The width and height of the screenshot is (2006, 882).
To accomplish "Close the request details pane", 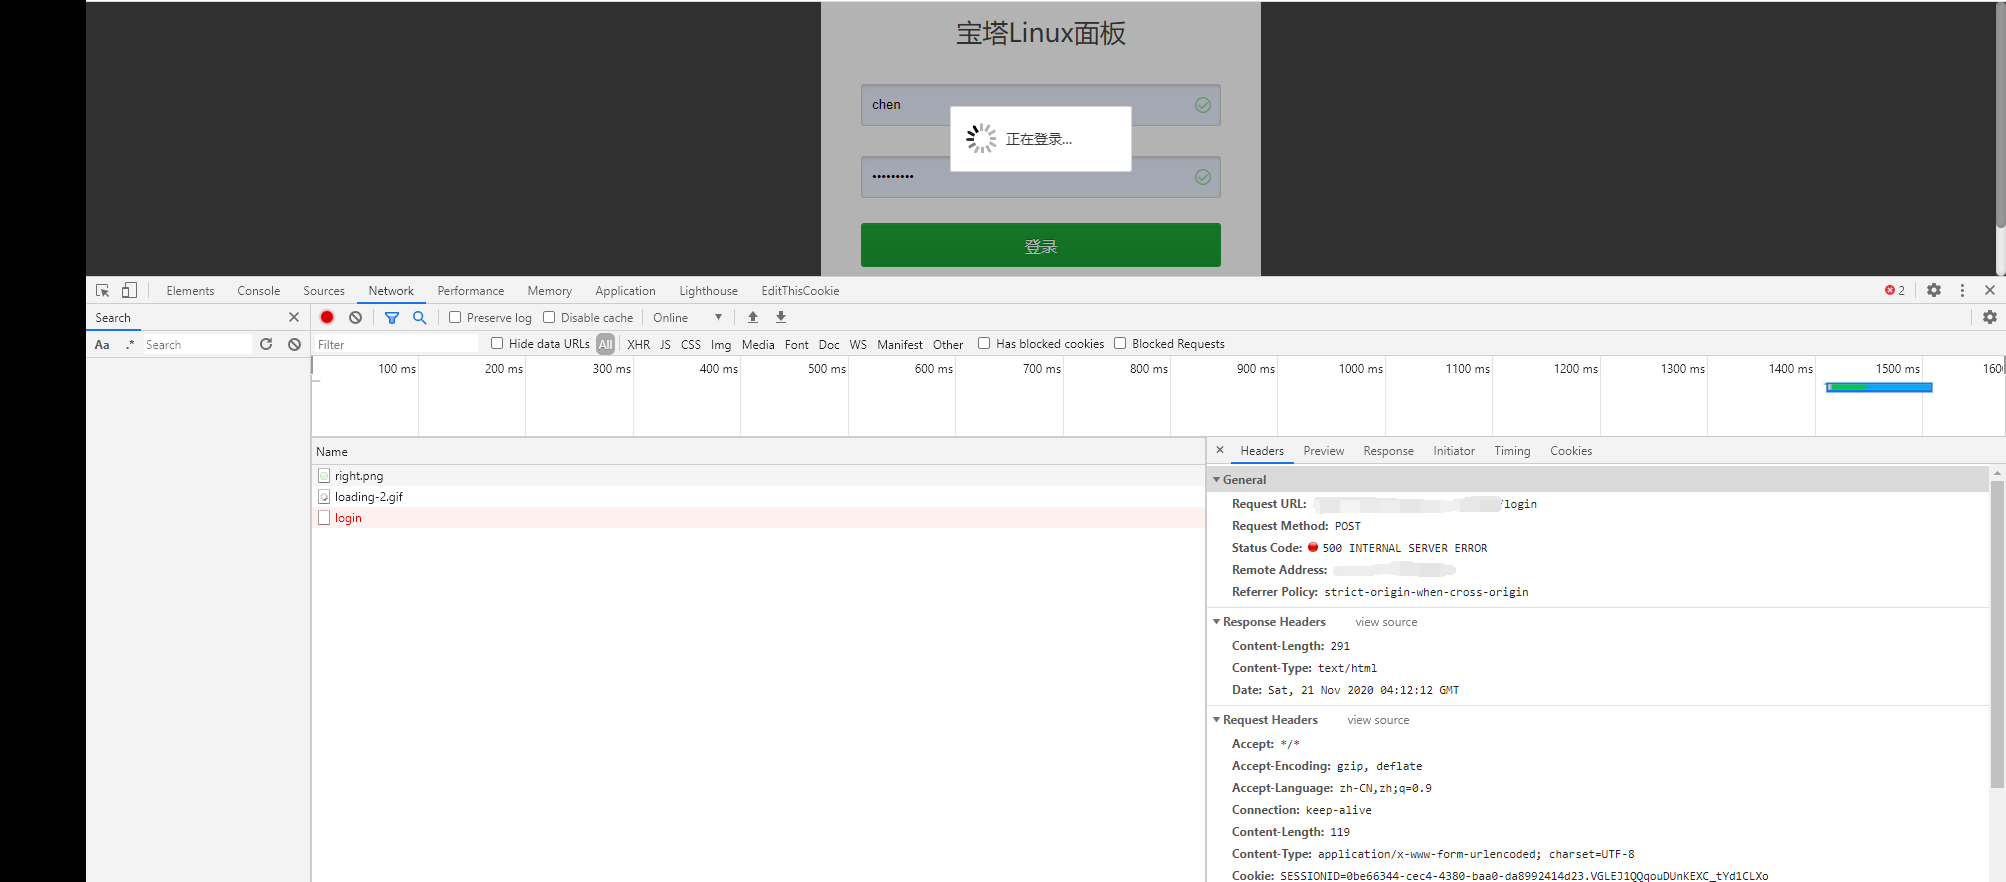I will (1220, 450).
